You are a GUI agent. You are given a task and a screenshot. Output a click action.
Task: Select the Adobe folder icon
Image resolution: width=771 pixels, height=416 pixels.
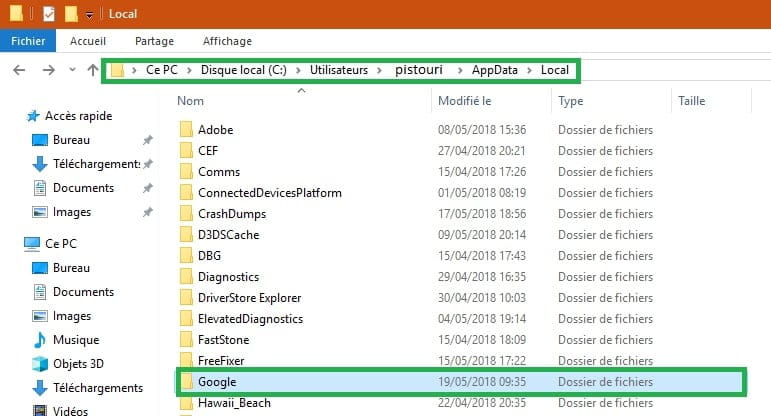point(186,130)
